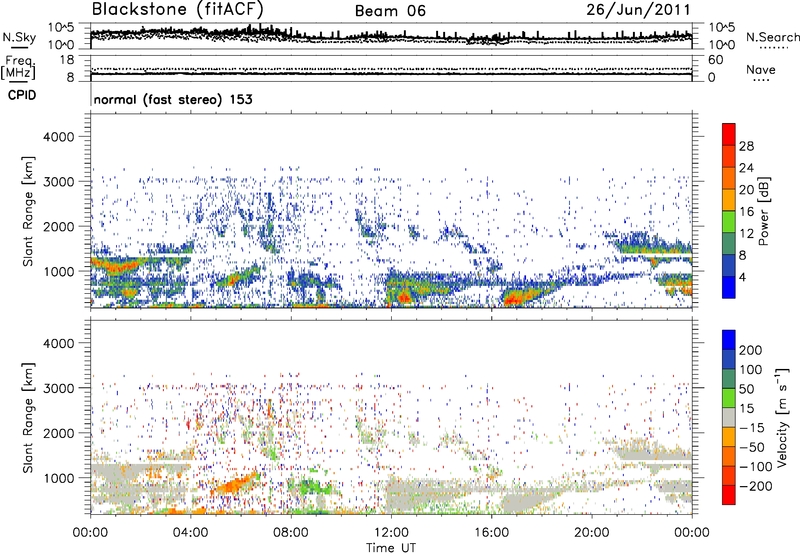800x554 pixels.
Task: Click the '−200' Velocity colorbar value
Action: 756,486
